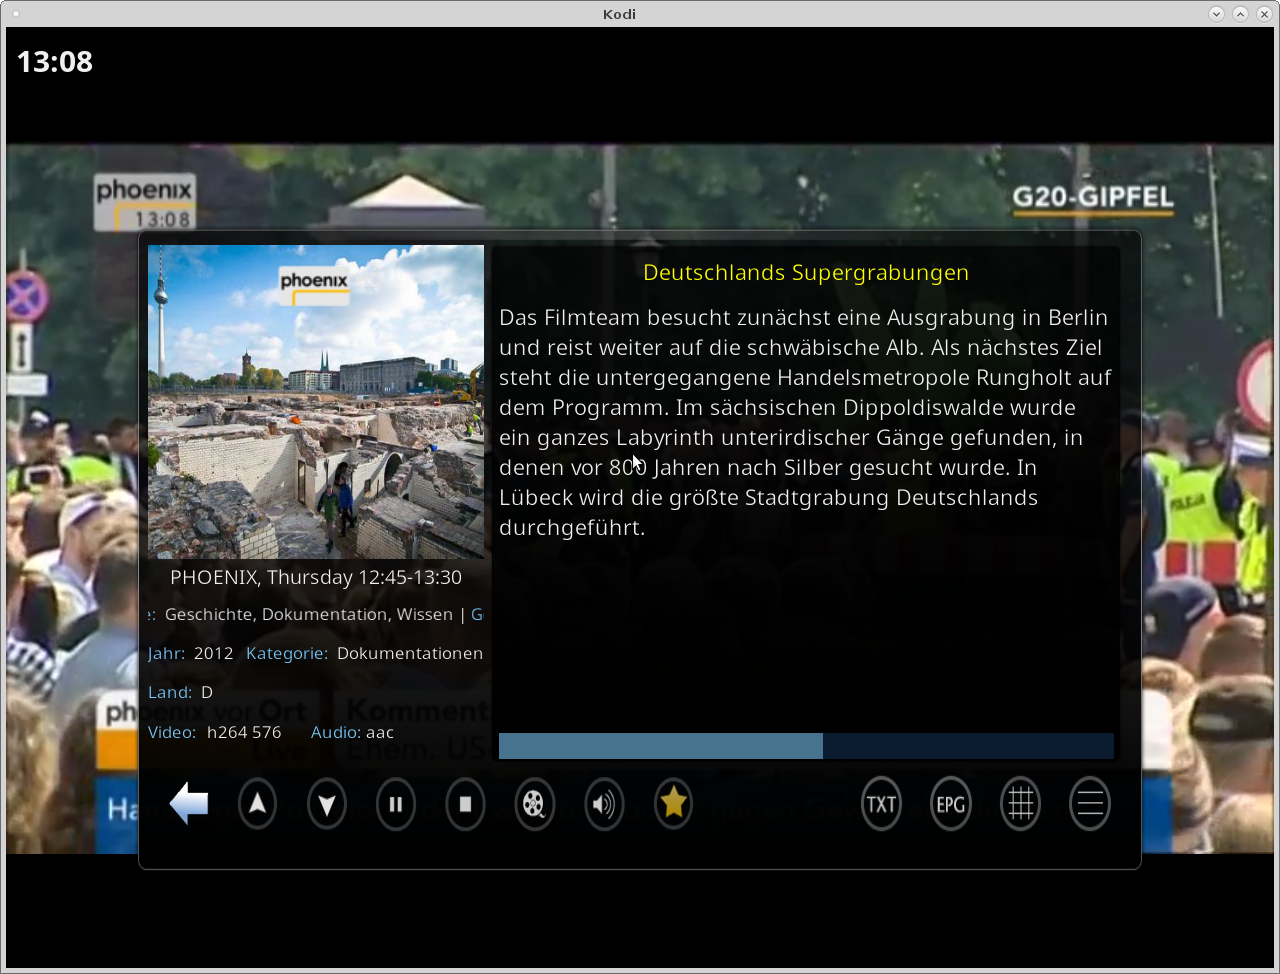The image size is (1280, 974).
Task: Click the title Deutschlands Supergrabungen
Action: (806, 272)
